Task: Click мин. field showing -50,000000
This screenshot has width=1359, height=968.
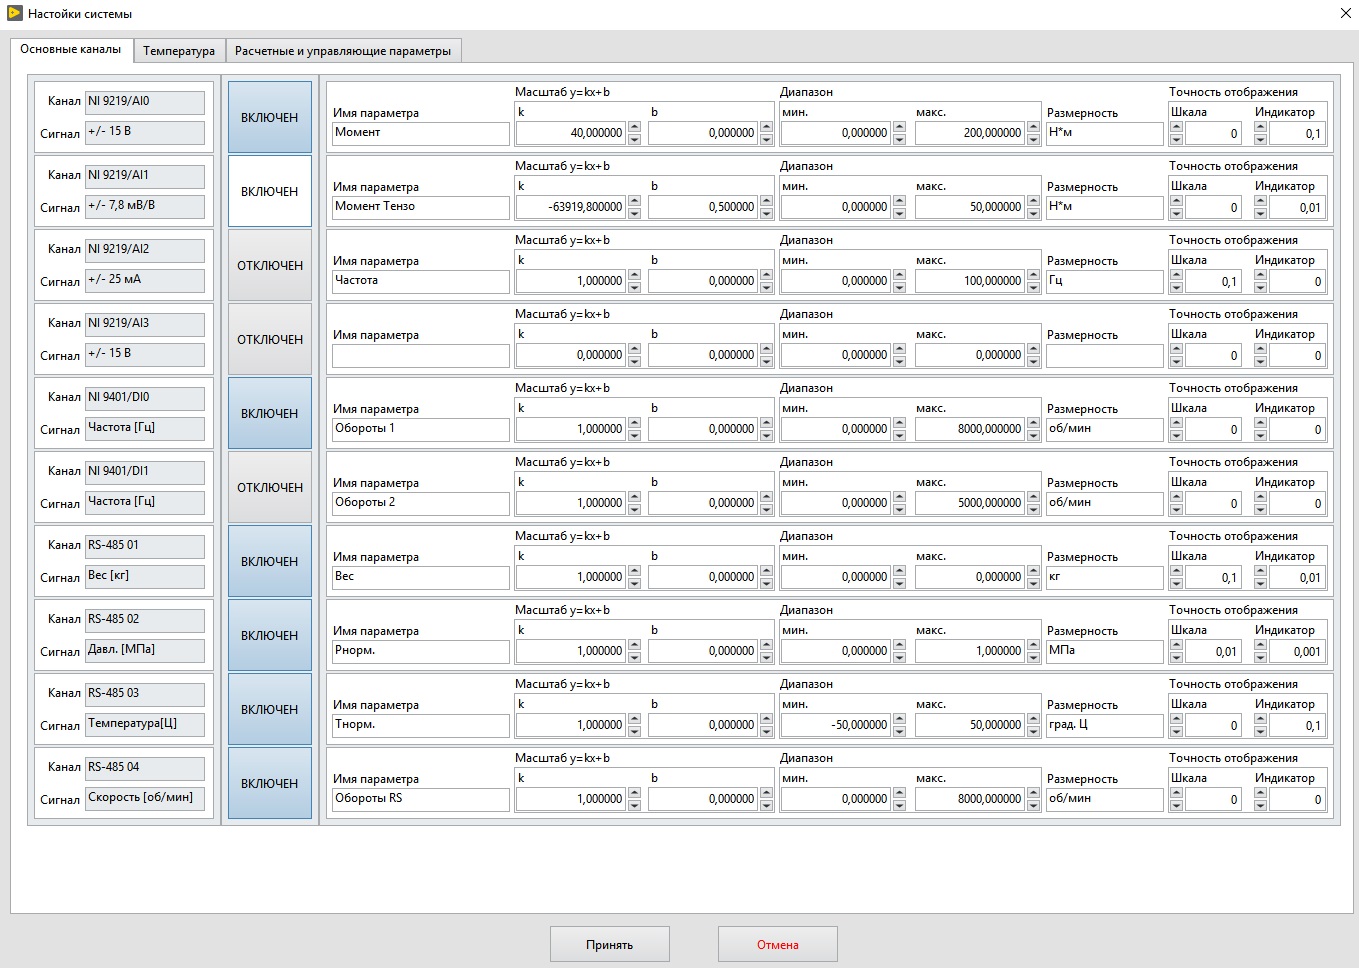Action: click(x=836, y=725)
